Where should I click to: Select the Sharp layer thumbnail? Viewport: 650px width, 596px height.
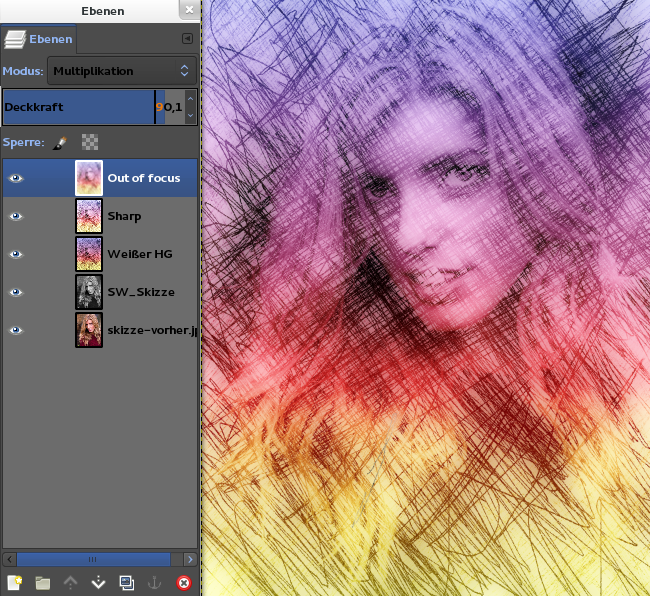click(x=89, y=216)
